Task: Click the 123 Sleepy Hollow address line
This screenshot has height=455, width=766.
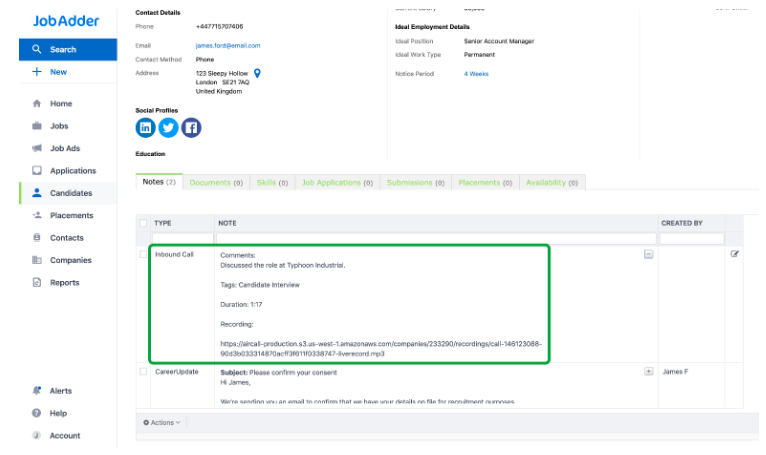Action: (x=222, y=73)
